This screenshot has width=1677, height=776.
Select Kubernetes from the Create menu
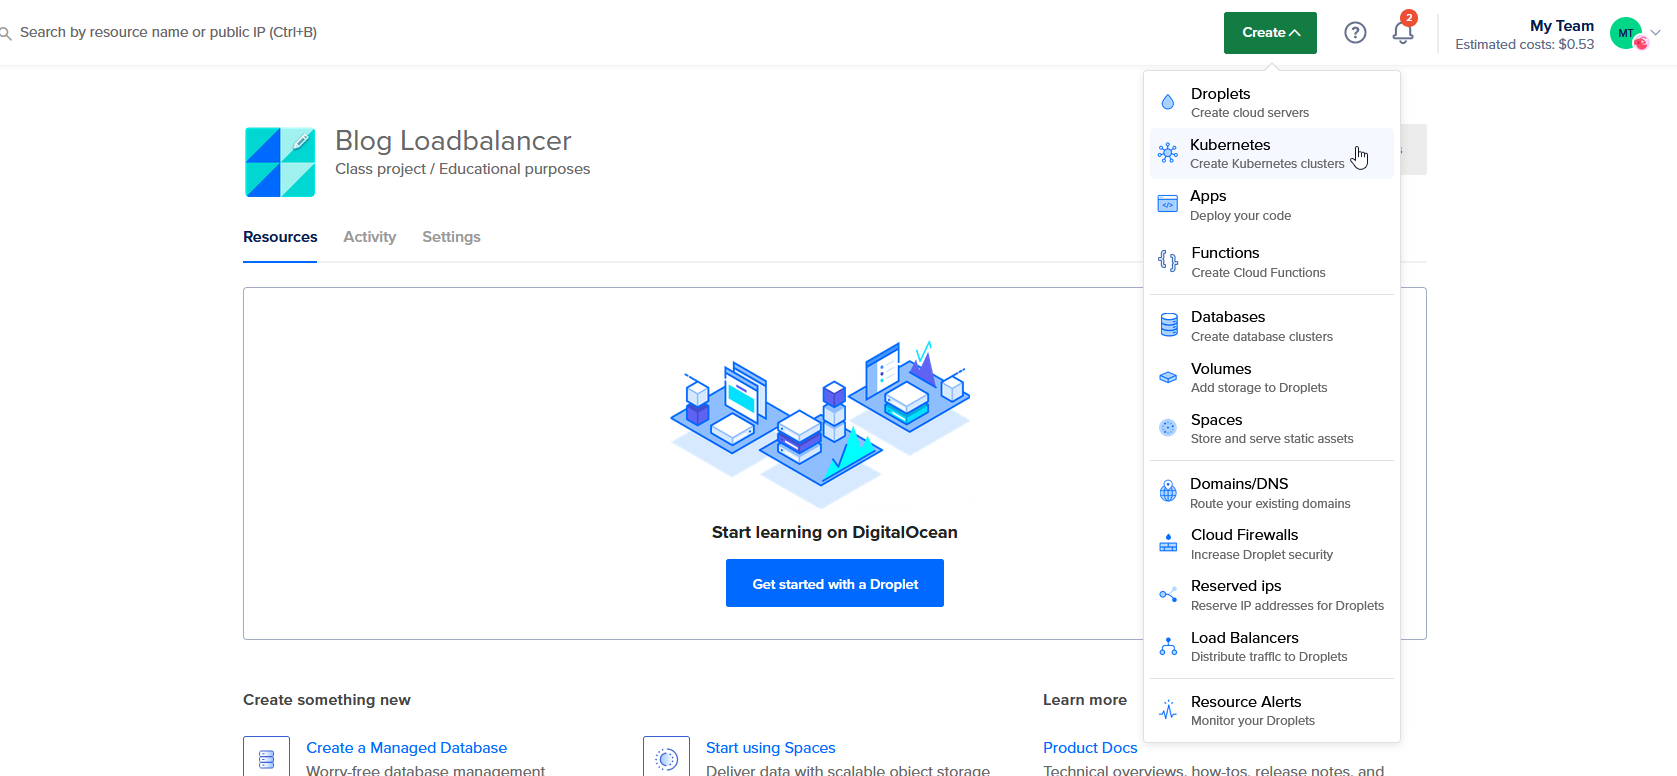point(1272,153)
